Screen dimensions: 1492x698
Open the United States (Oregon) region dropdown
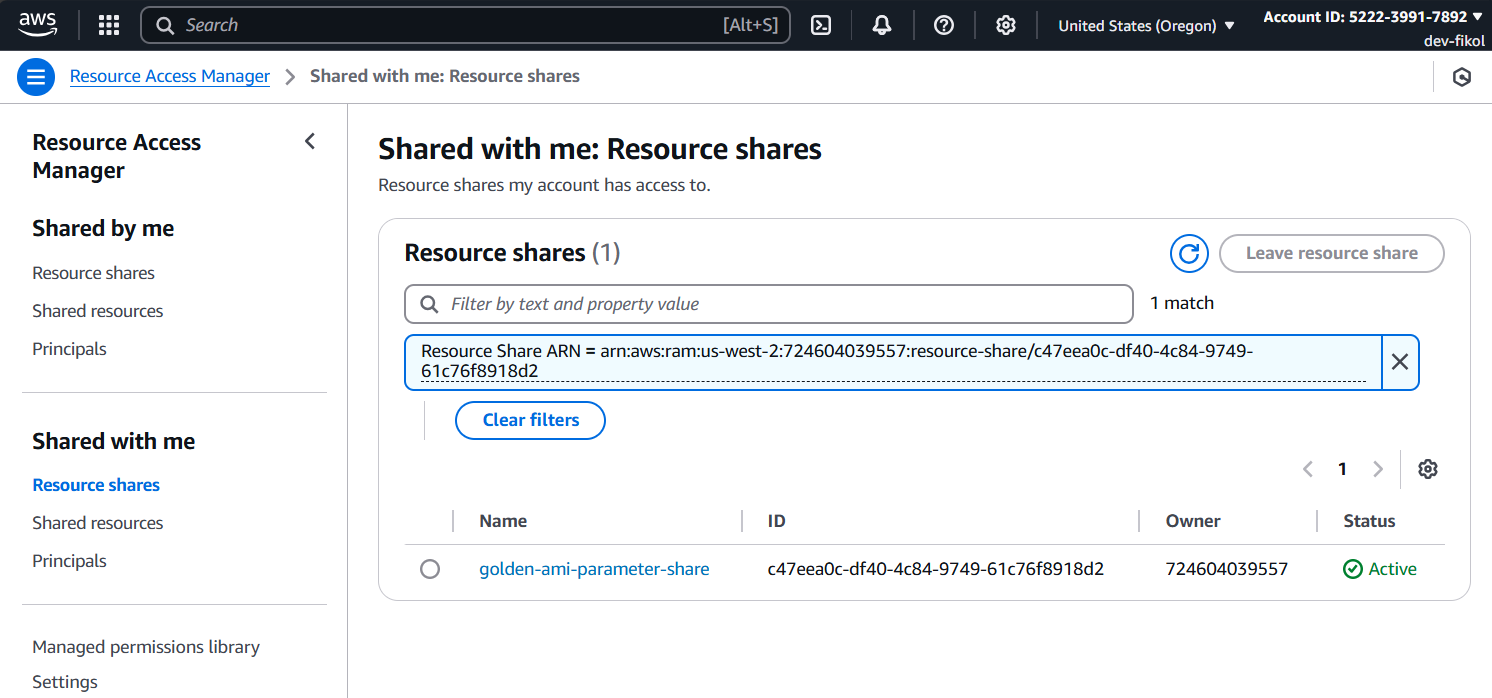pos(1147,26)
